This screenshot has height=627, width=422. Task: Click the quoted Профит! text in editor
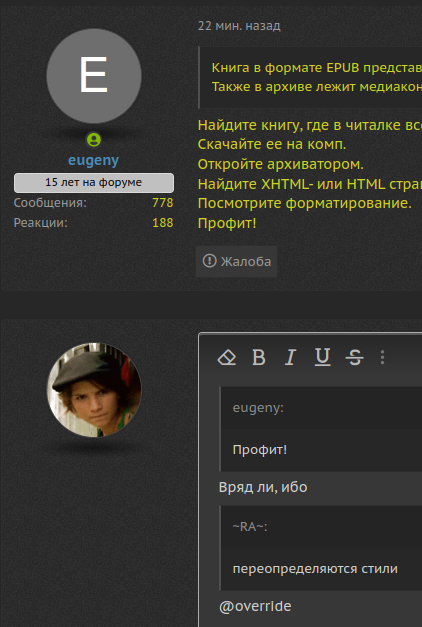(260, 450)
